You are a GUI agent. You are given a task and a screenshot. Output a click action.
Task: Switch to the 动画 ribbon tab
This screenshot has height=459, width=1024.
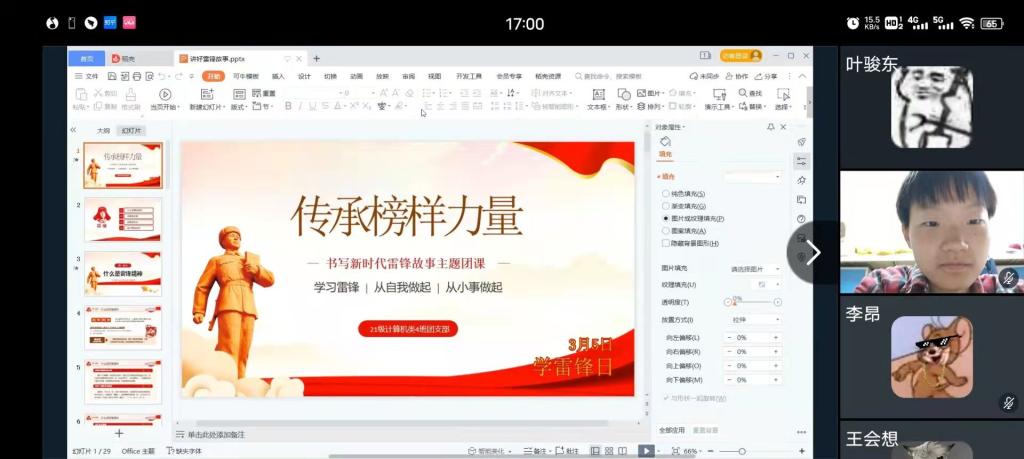click(356, 76)
